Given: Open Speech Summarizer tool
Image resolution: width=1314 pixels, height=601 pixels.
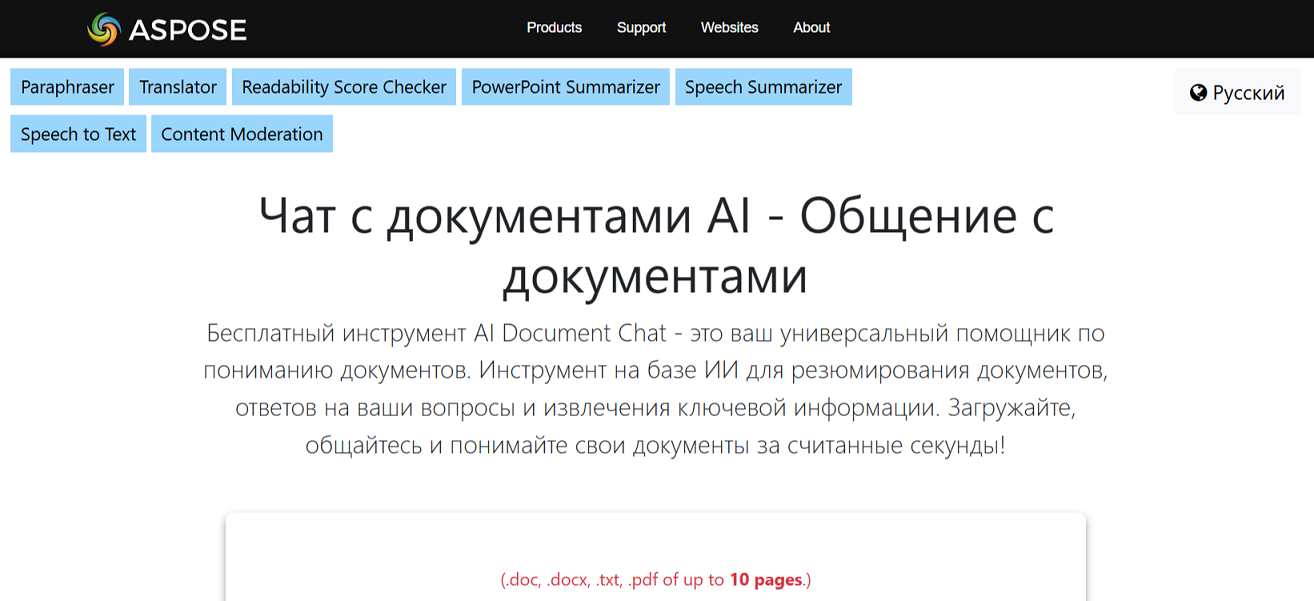Looking at the screenshot, I should coord(764,87).
